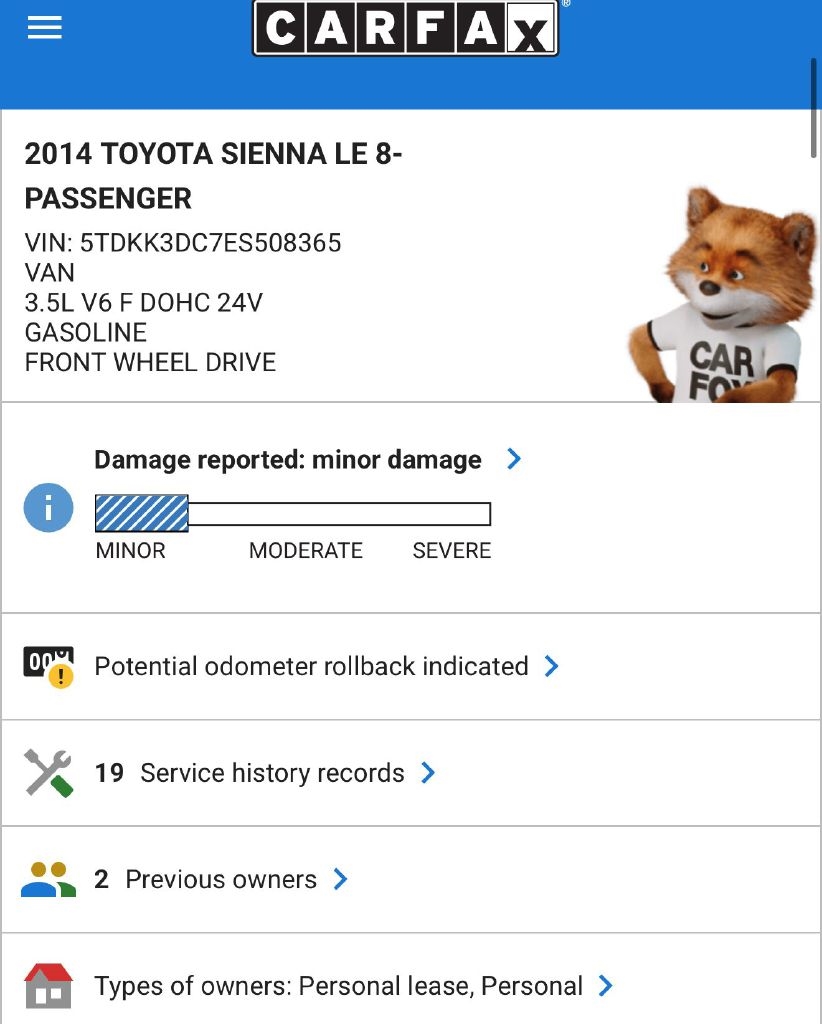Click the house owner-type icon
The height and width of the screenshot is (1024, 822).
[x=48, y=986]
